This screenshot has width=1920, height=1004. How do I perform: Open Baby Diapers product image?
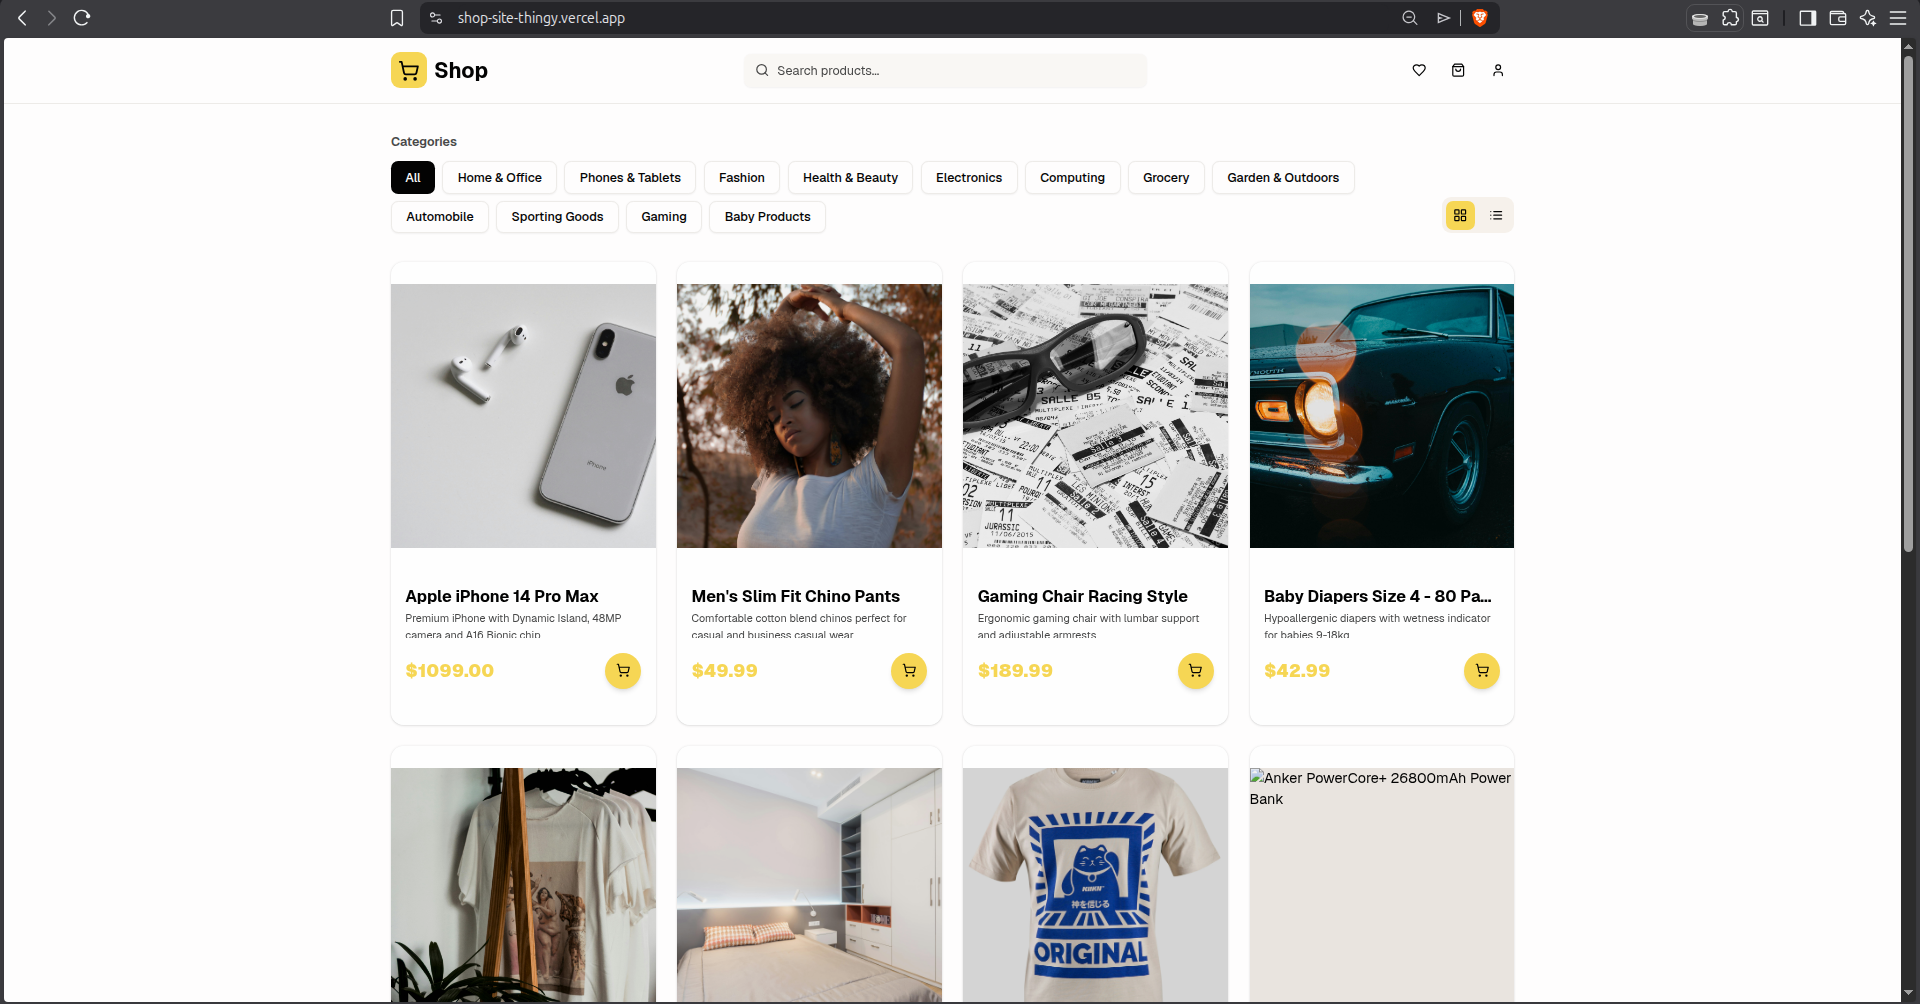tap(1381, 416)
